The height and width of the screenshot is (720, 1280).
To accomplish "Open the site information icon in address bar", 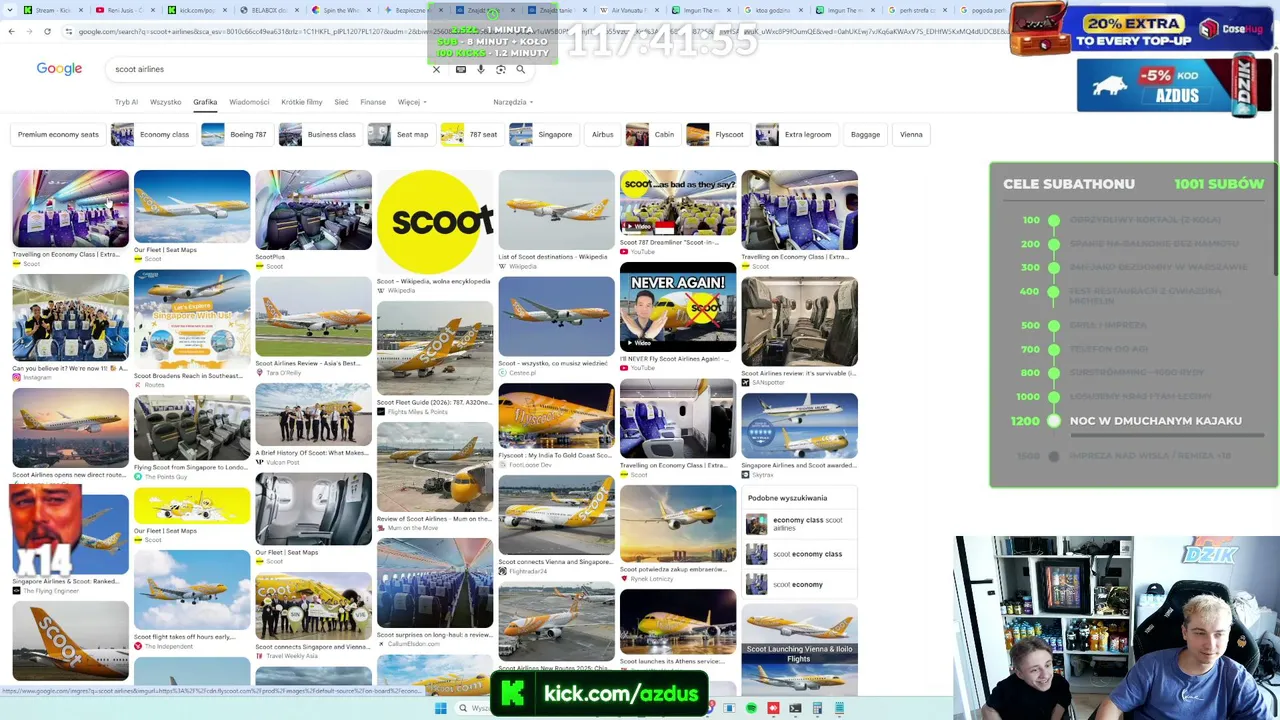I will 69,31.
